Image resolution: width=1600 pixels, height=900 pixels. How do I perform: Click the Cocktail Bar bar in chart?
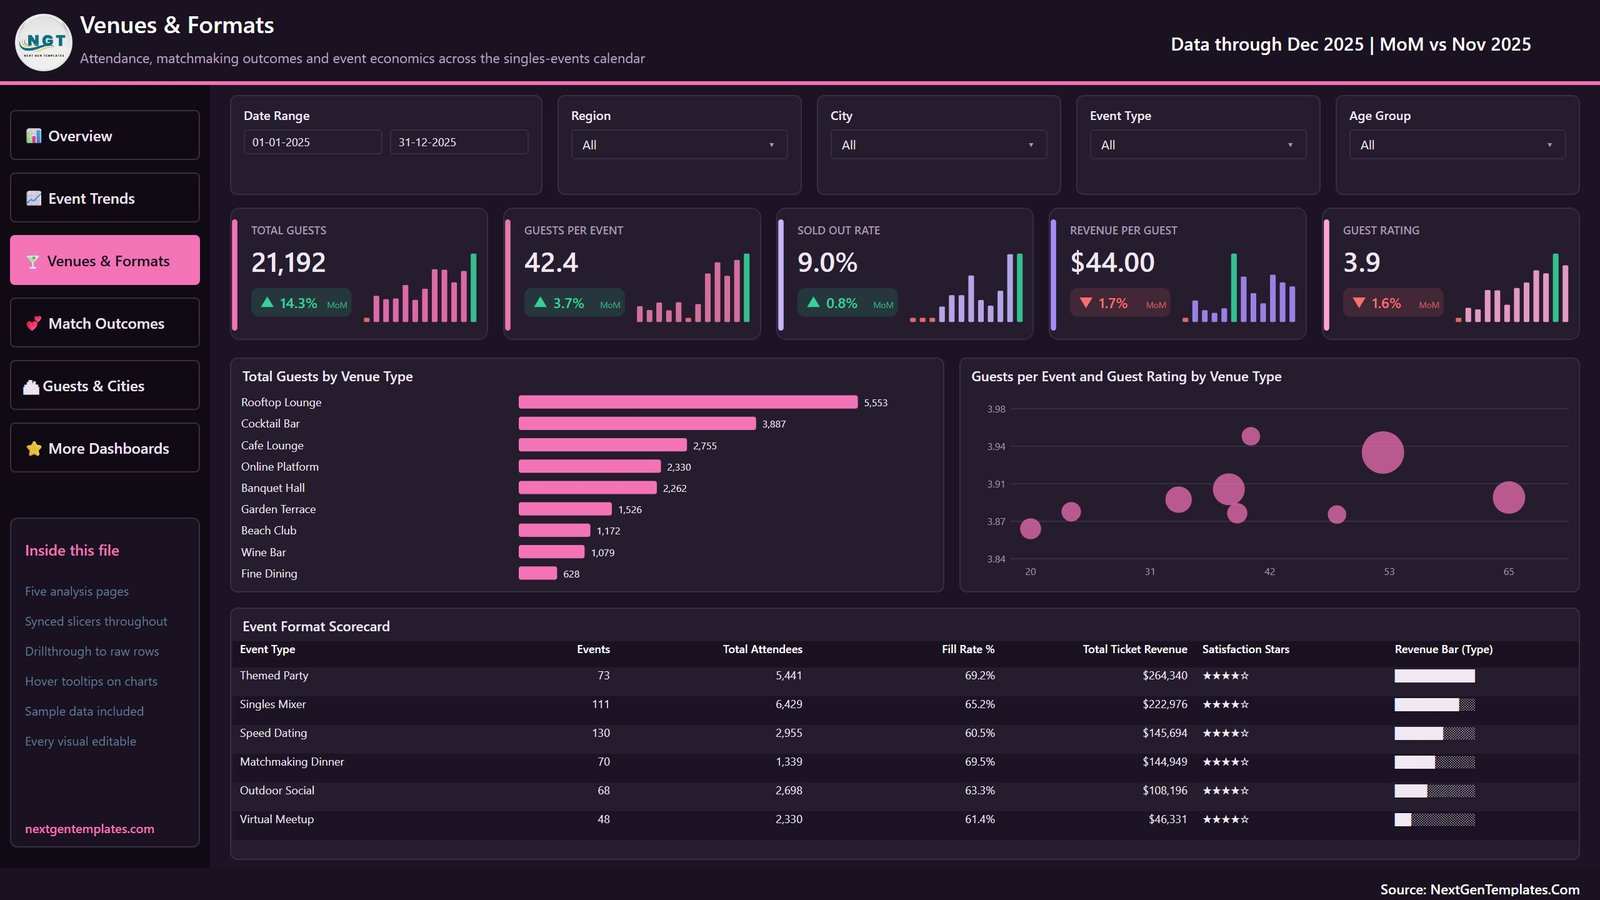click(637, 424)
